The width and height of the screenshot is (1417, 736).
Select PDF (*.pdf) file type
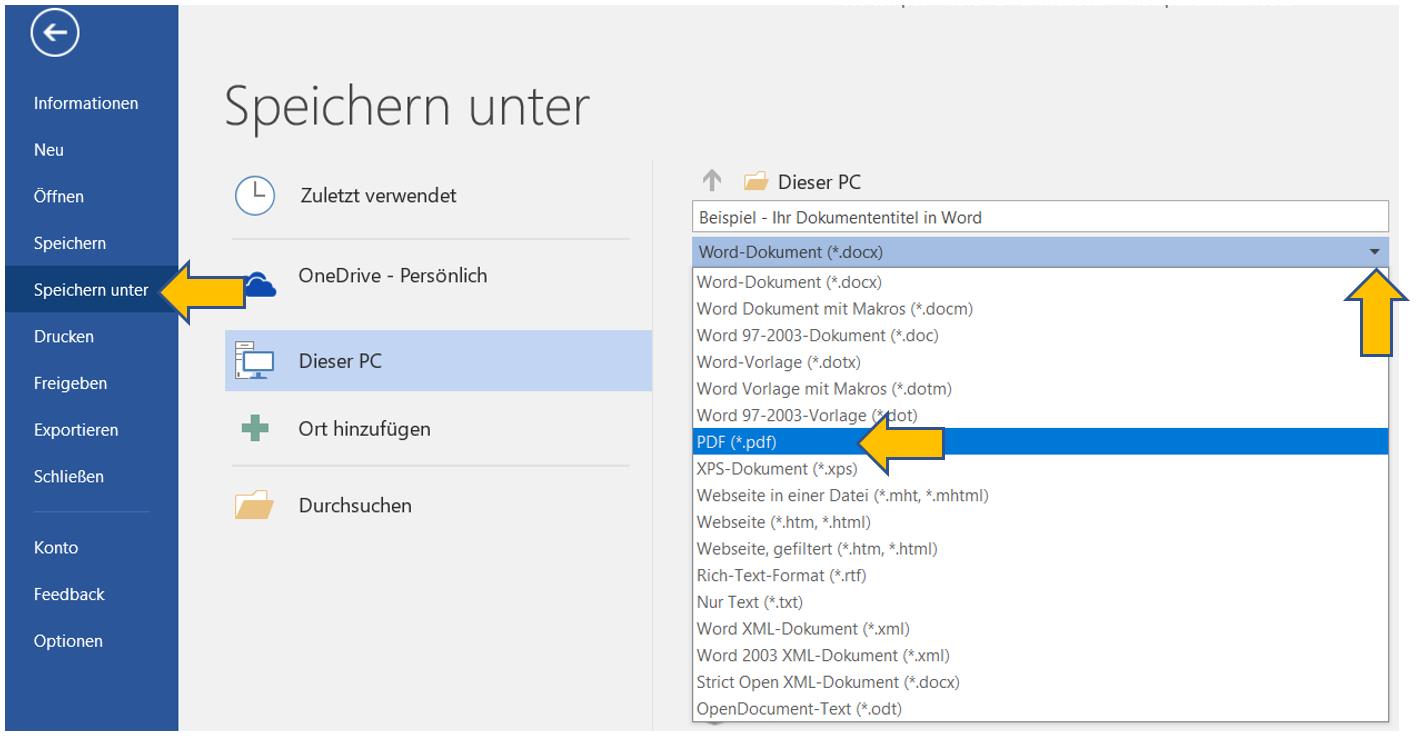tap(1040, 442)
